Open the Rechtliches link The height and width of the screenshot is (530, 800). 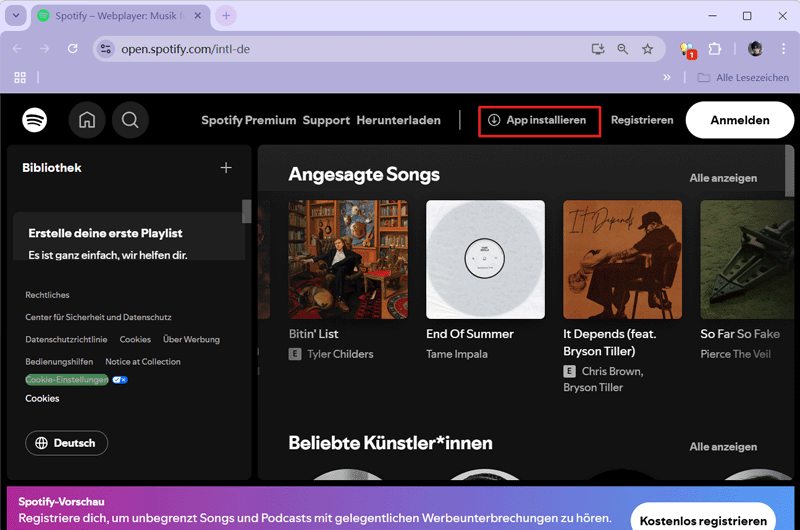47,295
